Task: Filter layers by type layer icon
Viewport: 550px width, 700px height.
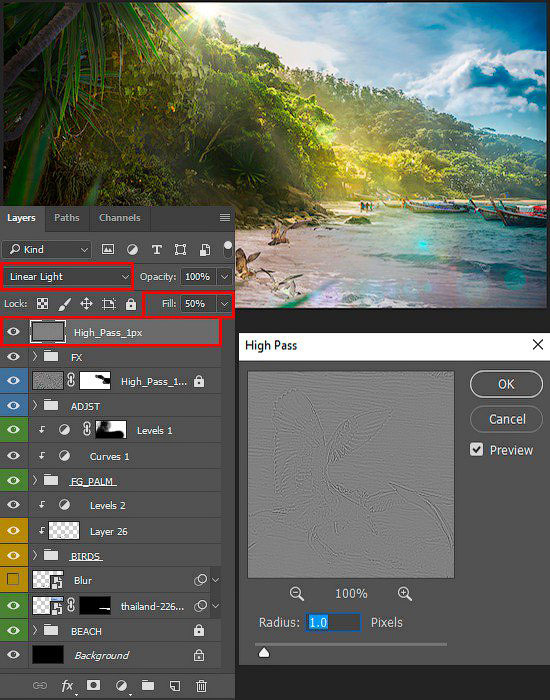Action: click(156, 249)
